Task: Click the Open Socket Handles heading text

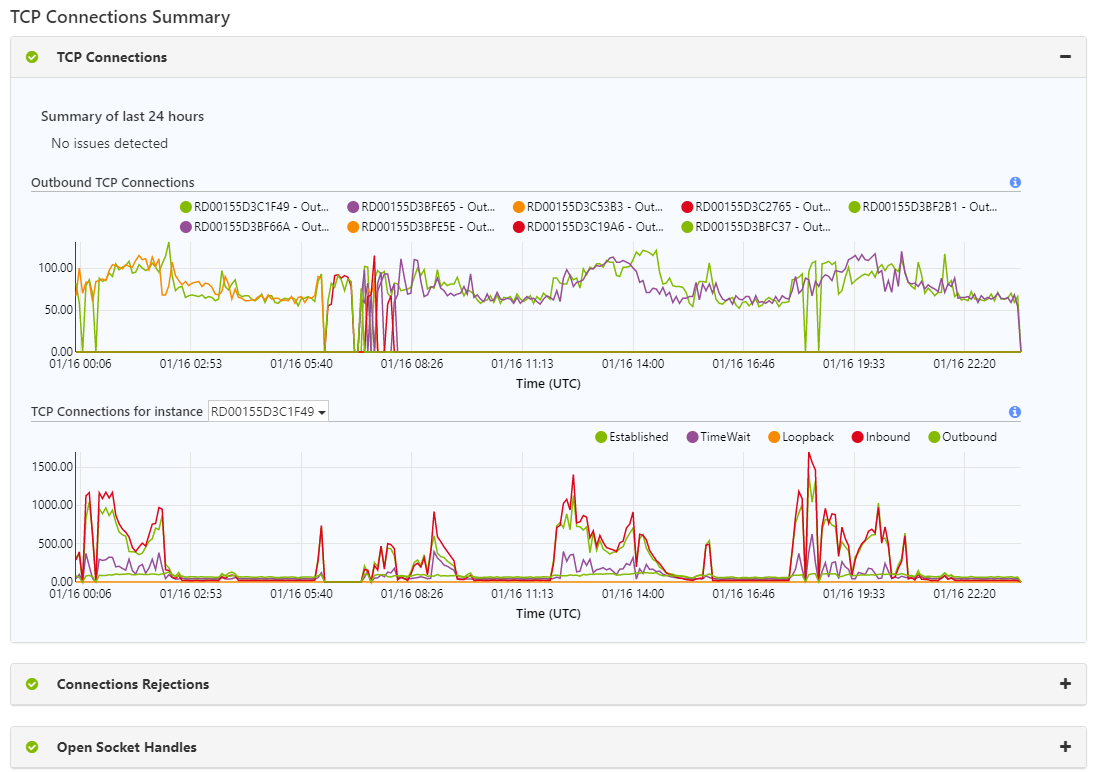Action: coord(127,747)
